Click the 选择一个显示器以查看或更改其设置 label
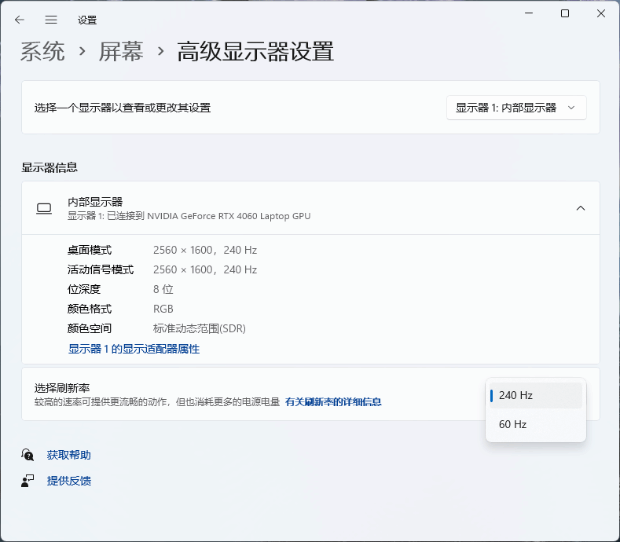 (123, 108)
